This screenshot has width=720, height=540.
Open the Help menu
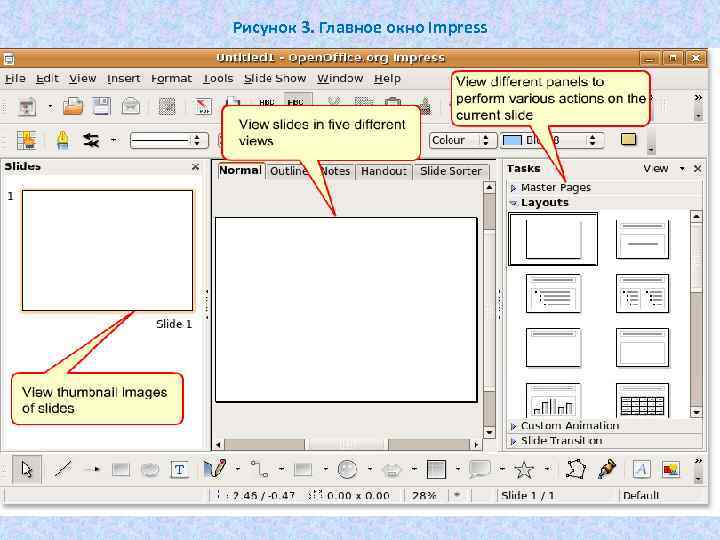(x=387, y=79)
